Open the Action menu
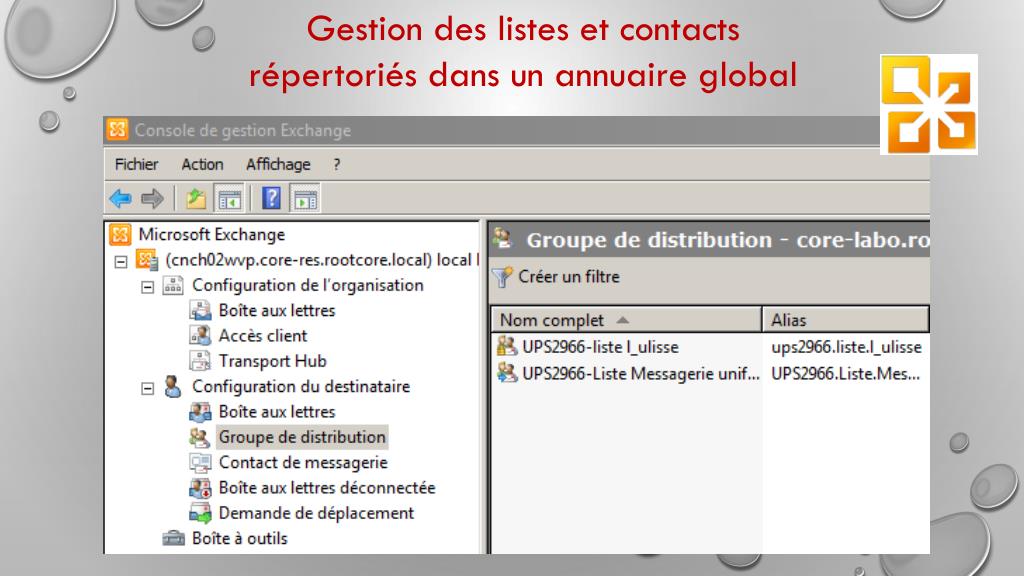Viewport: 1024px width, 576px height. [x=202, y=165]
